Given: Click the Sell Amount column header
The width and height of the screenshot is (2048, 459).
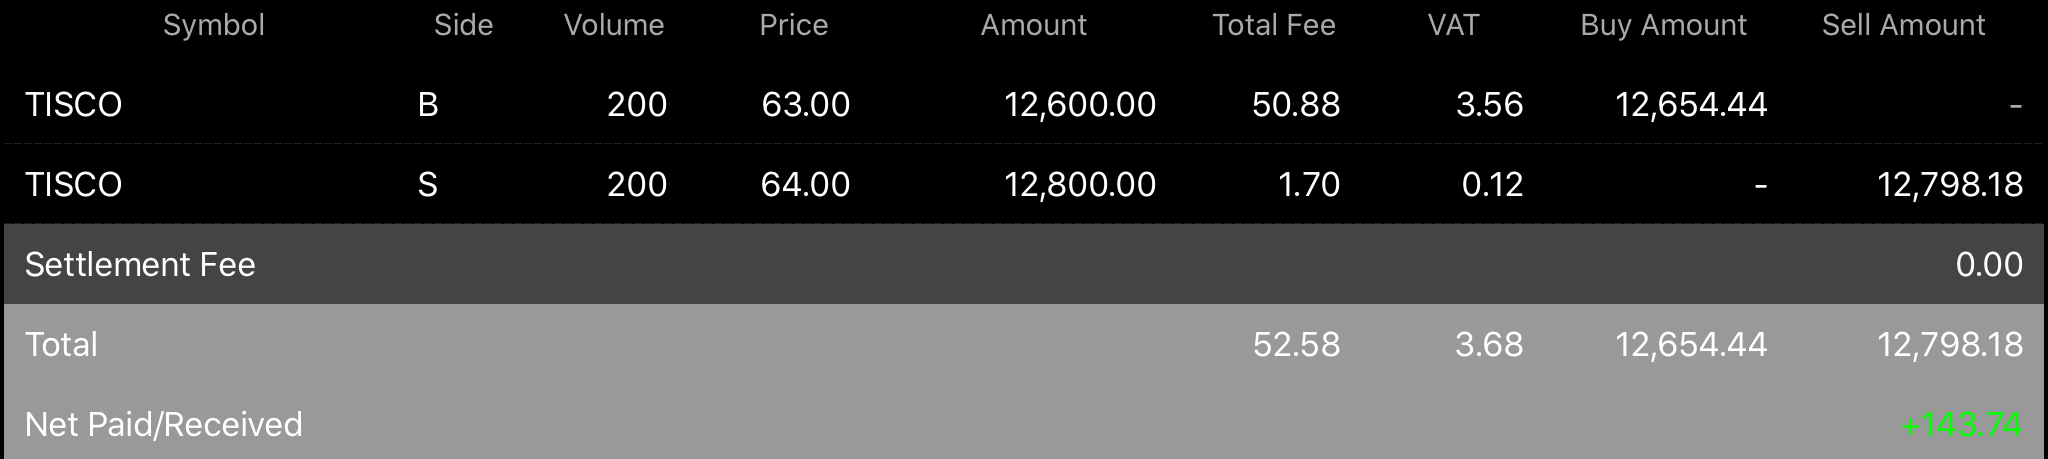Looking at the screenshot, I should (1904, 25).
